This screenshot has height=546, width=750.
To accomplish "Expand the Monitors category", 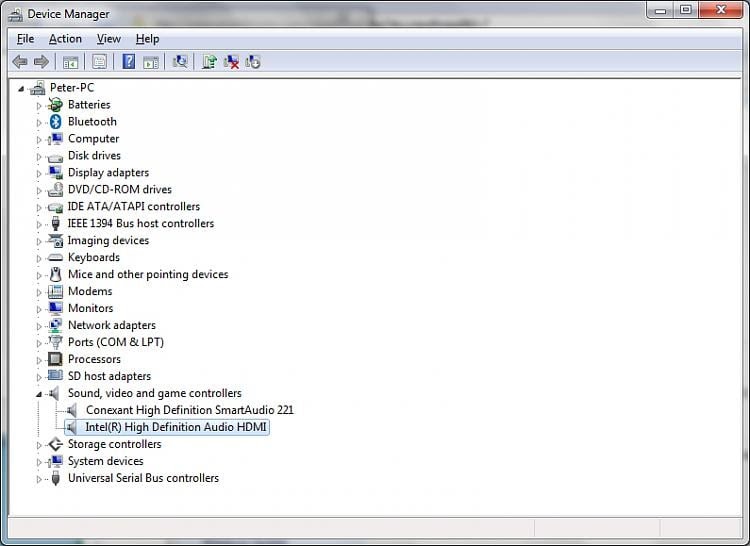I will (x=39, y=309).
